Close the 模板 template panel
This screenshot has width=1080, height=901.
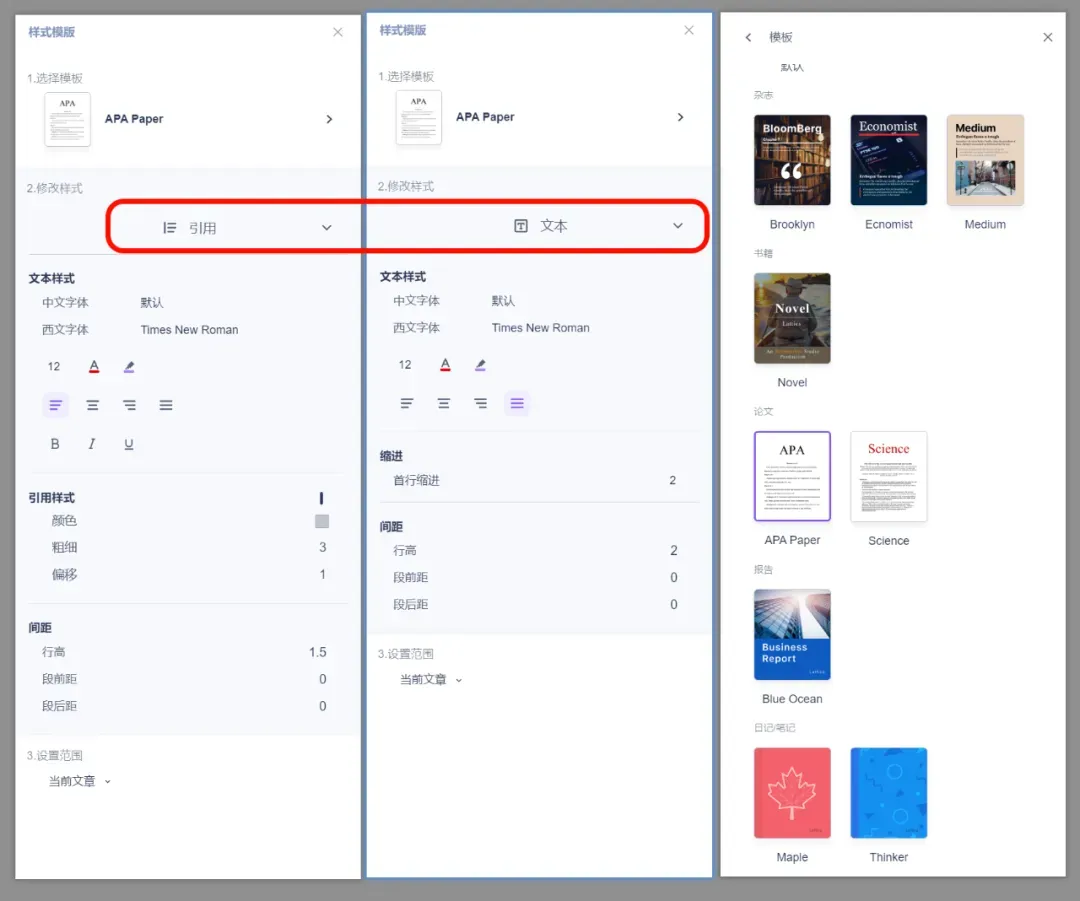pos(1048,37)
